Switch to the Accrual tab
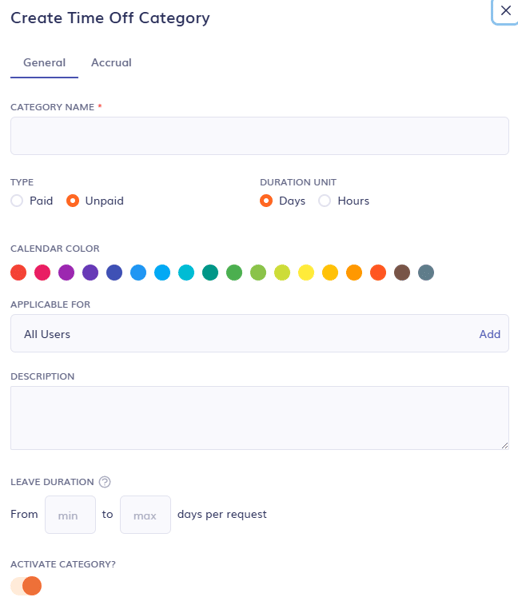 coord(111,63)
